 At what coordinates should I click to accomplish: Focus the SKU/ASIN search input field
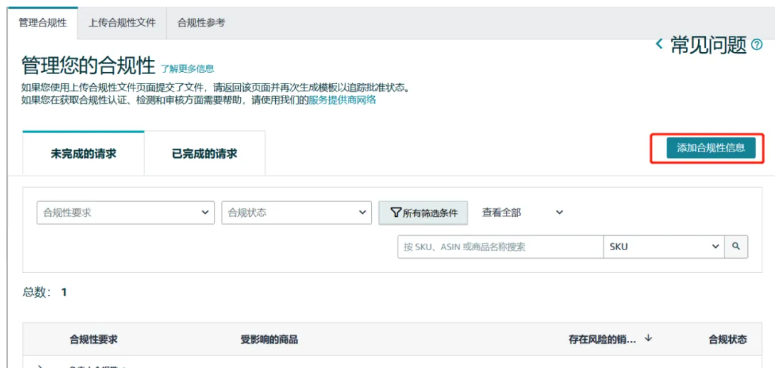click(500, 246)
